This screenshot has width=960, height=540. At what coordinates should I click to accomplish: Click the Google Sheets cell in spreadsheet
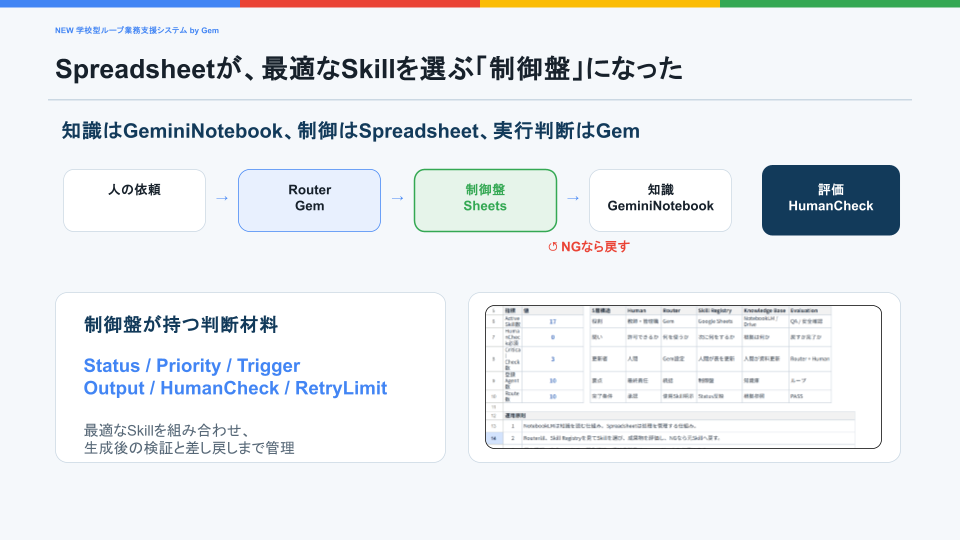tap(718, 321)
